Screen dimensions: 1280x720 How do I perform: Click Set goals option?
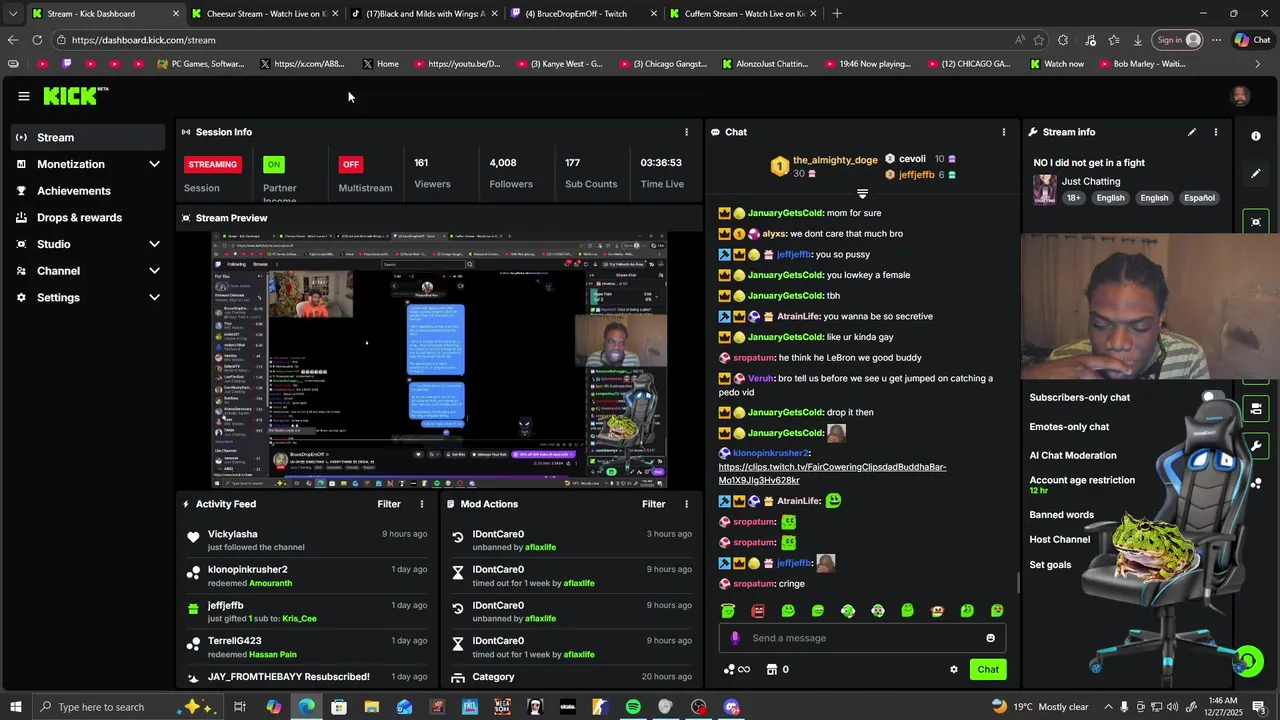coord(1050,565)
